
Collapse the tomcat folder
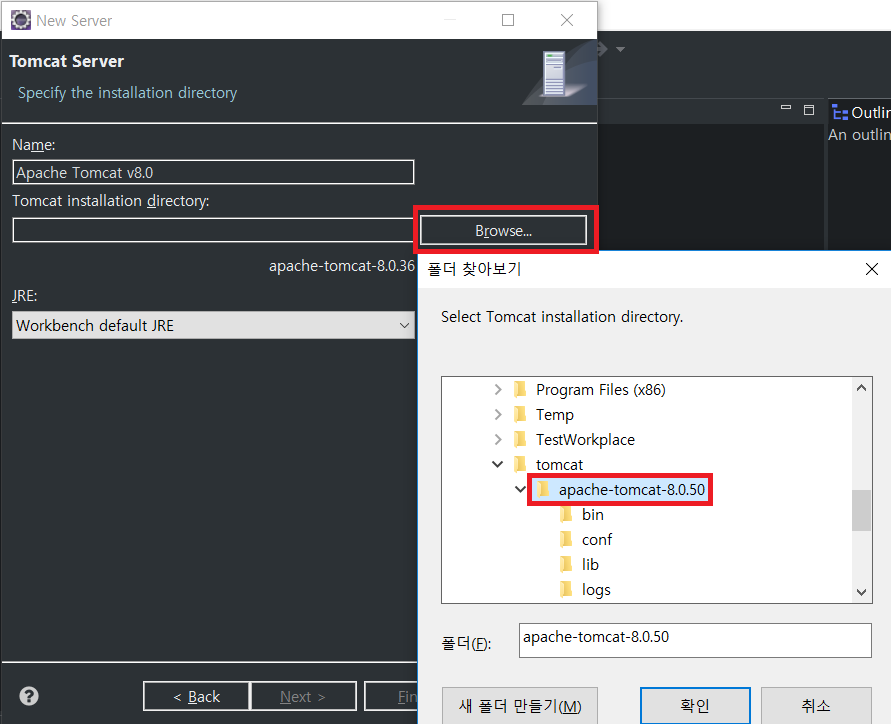497,464
